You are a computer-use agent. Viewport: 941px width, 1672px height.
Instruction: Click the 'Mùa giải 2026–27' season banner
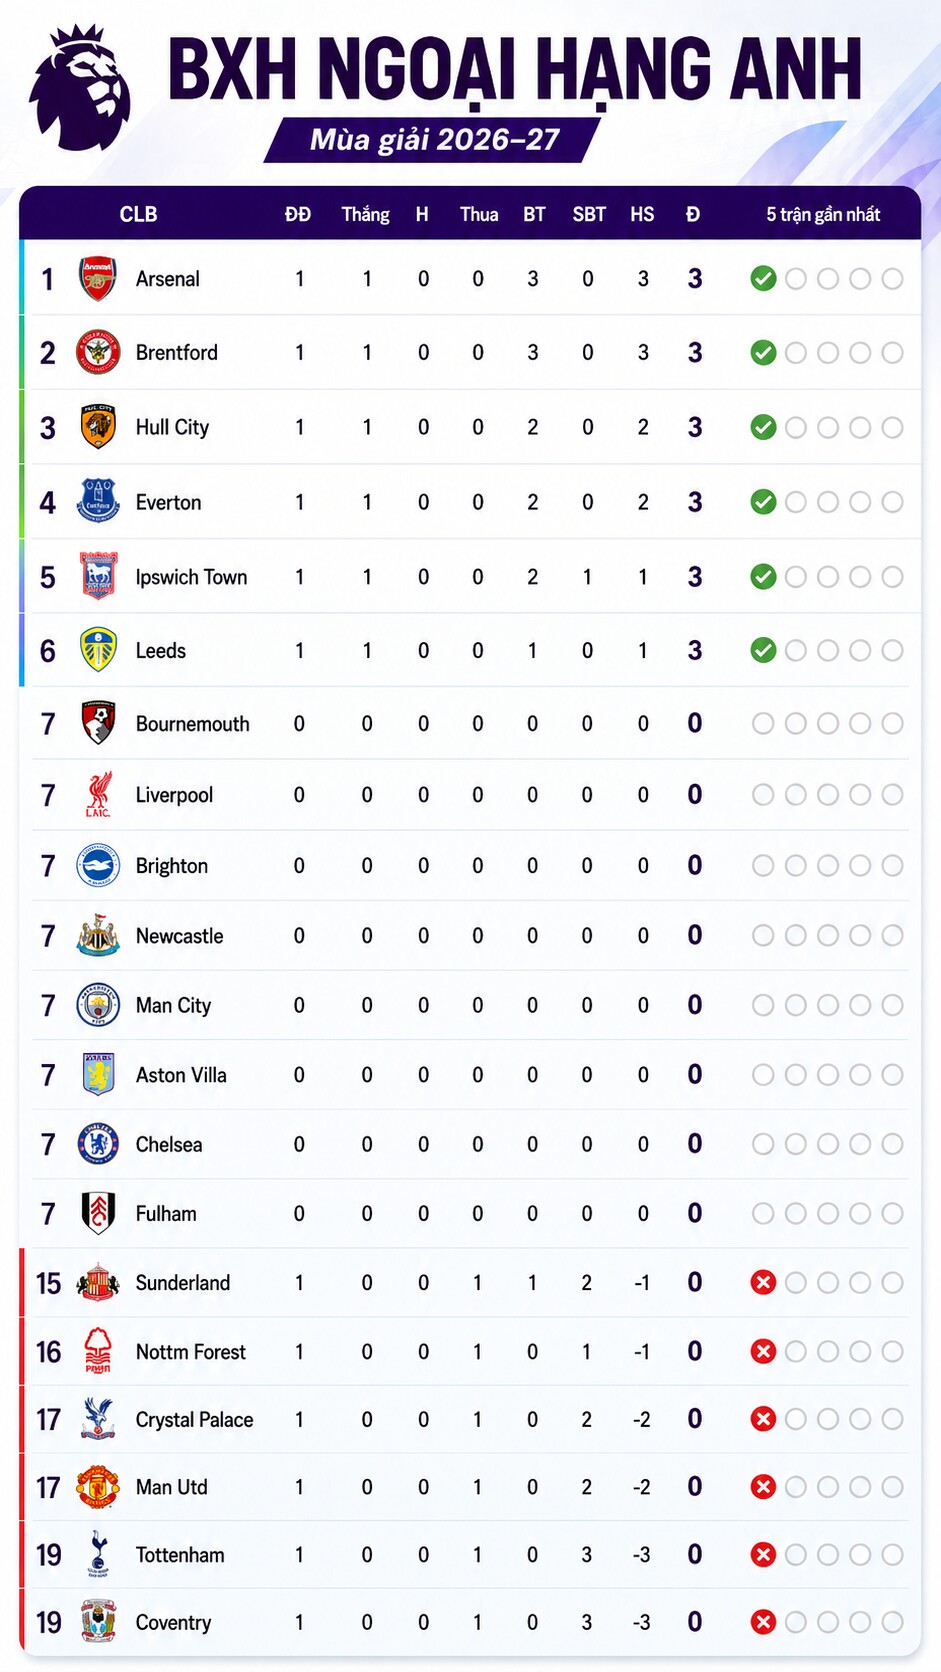[433, 140]
